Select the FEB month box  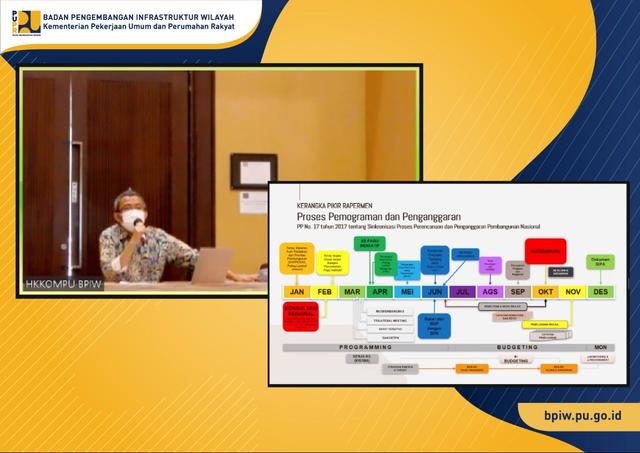coord(324,292)
